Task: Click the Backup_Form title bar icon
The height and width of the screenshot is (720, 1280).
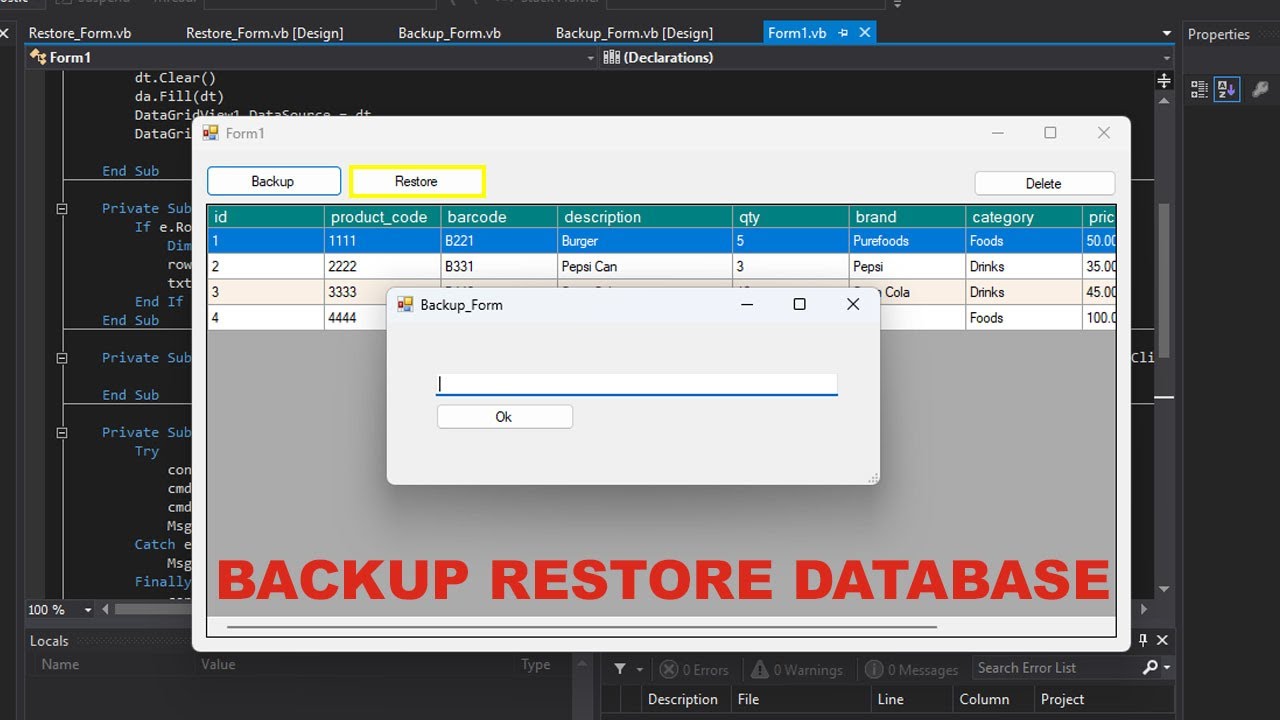Action: point(405,304)
